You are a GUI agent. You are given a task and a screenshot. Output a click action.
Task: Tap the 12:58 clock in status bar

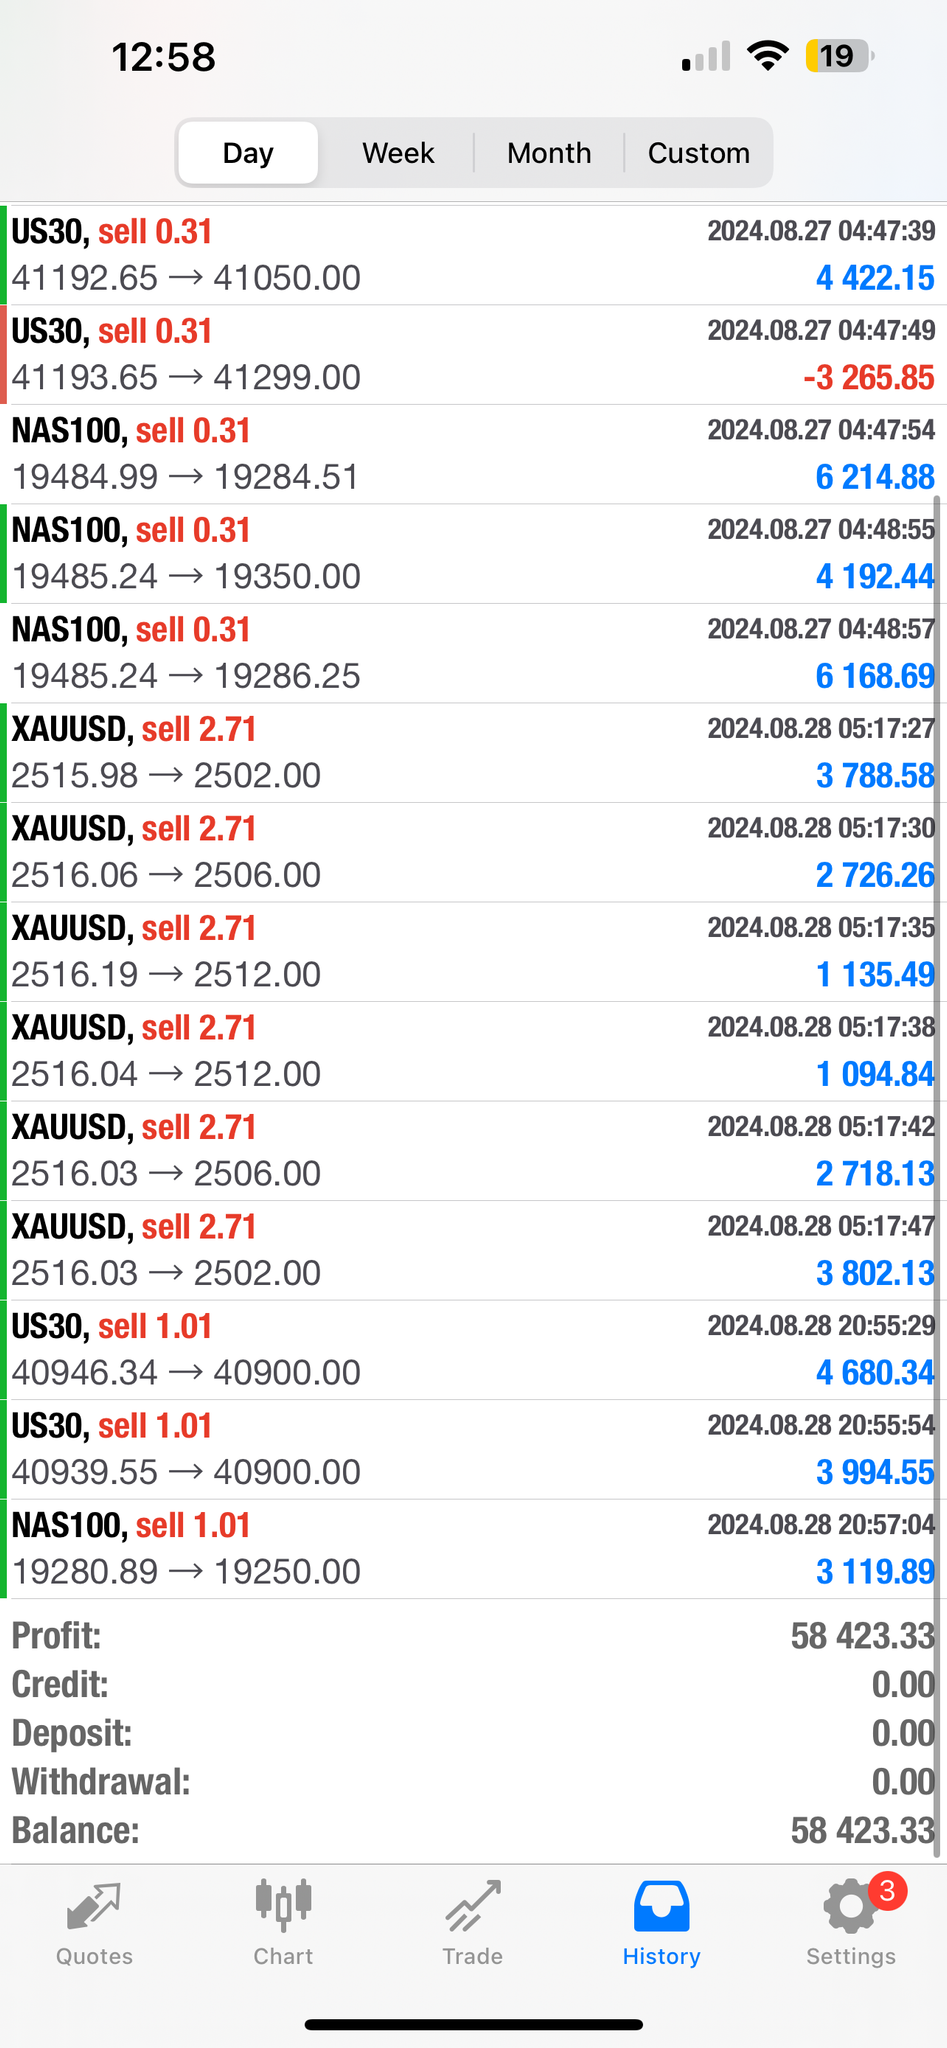coord(164,57)
